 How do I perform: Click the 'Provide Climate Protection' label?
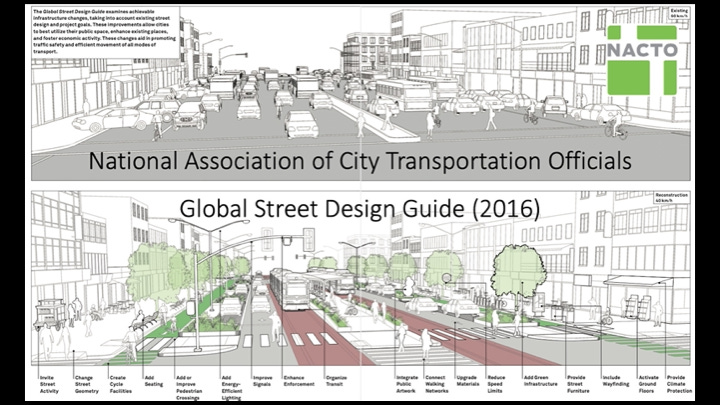680,384
